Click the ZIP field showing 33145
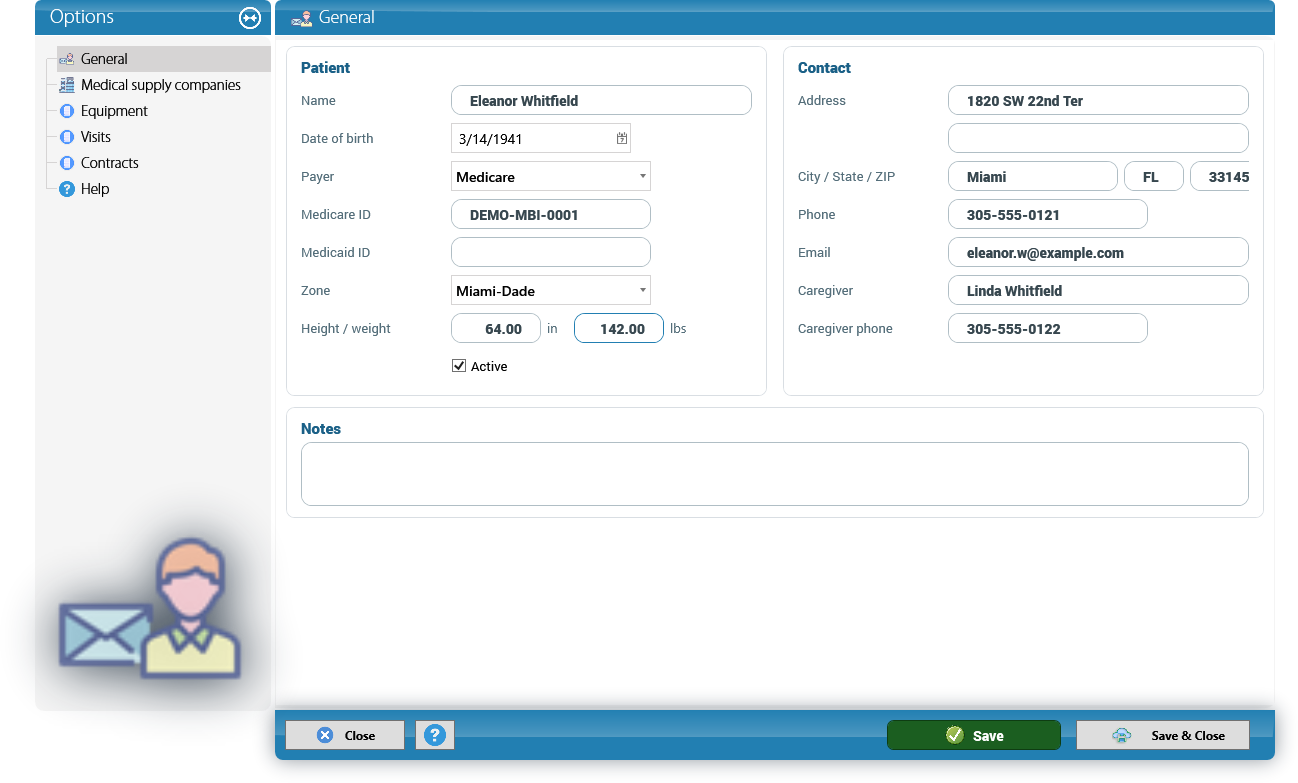 (1220, 176)
